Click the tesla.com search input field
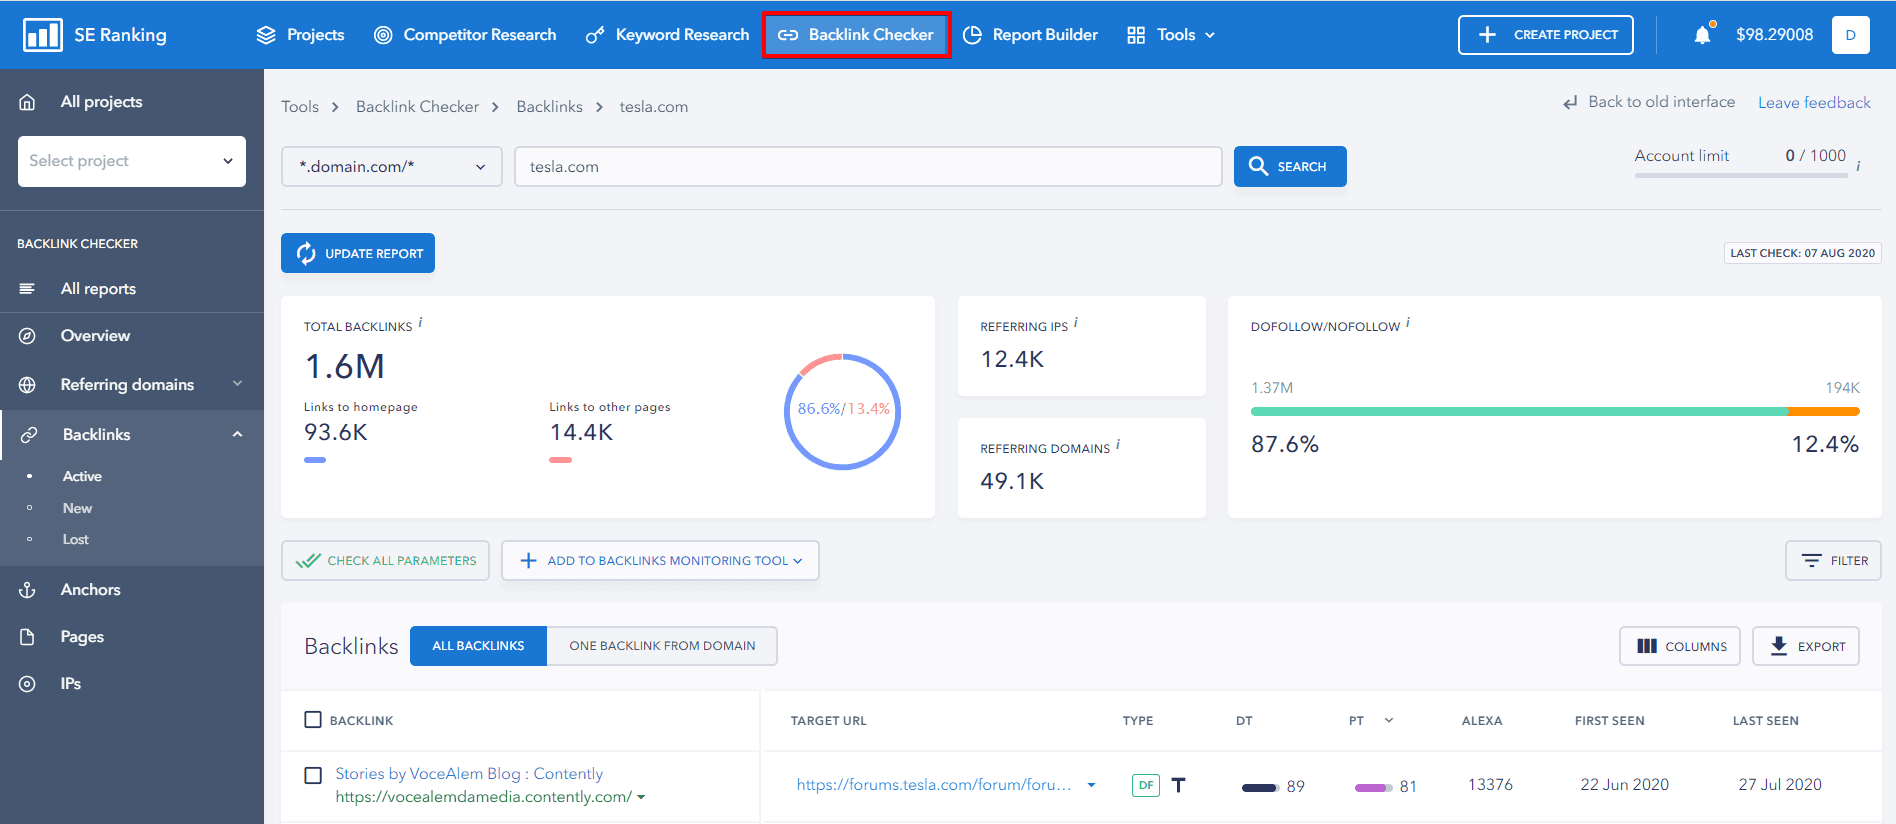The width and height of the screenshot is (1896, 824). pyautogui.click(x=868, y=167)
